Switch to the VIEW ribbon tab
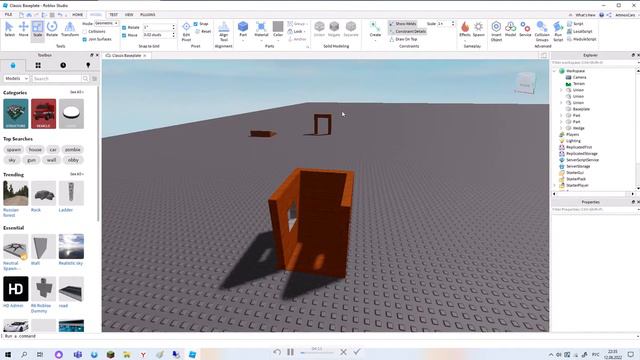The image size is (640, 360). [129, 15]
